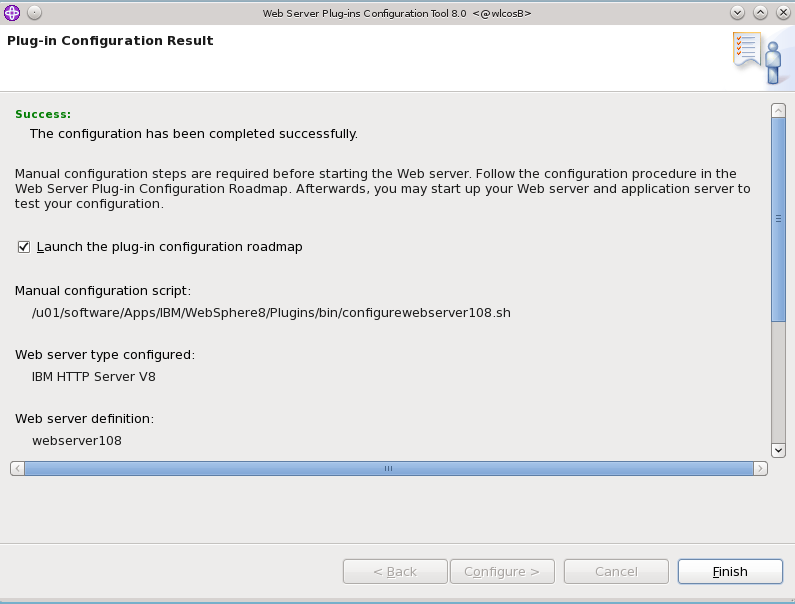The width and height of the screenshot is (795, 604).
Task: Click the Web server type configured label
Action: point(105,354)
